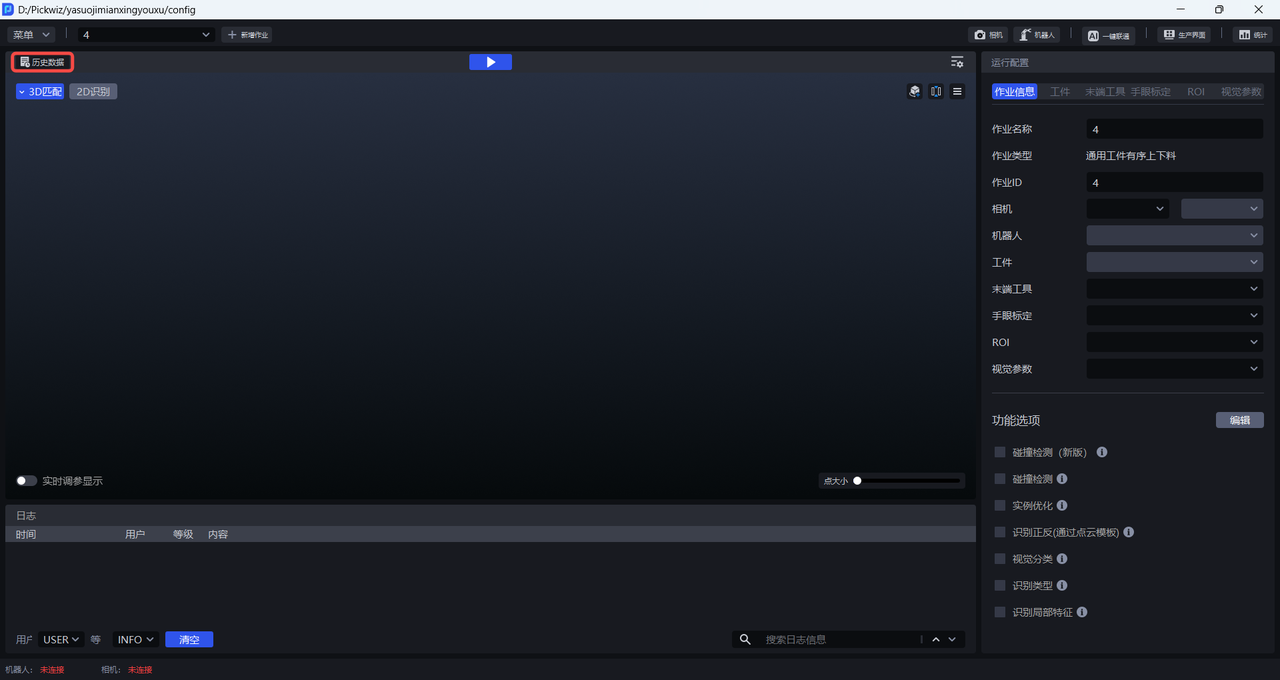The height and width of the screenshot is (680, 1280).
Task: Open the viewer settings list-gear icon
Action: point(957,62)
